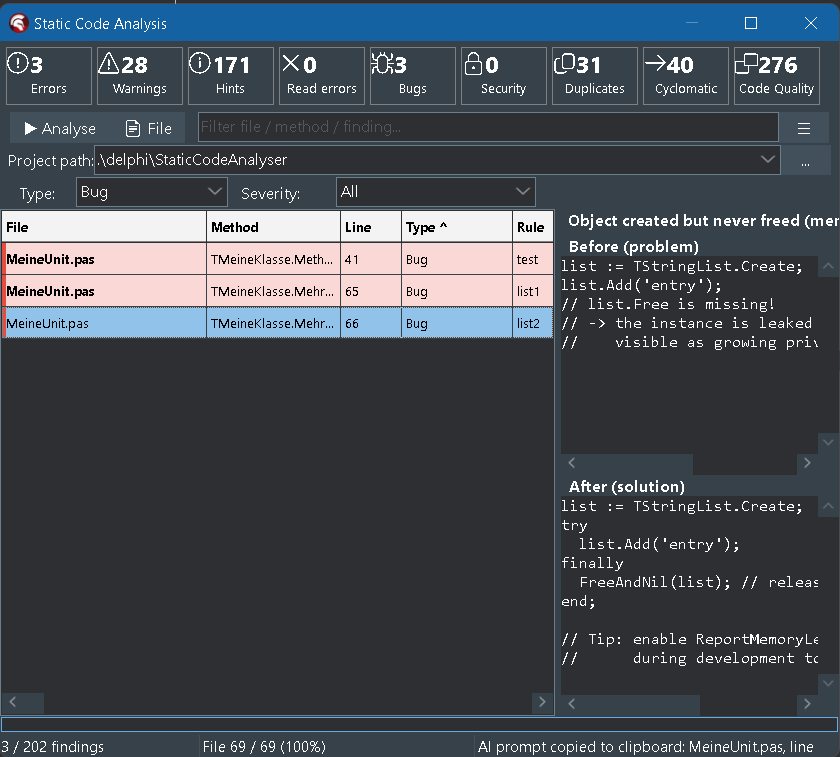
Task: Close the Static Code Analysis window
Action: (x=811, y=23)
